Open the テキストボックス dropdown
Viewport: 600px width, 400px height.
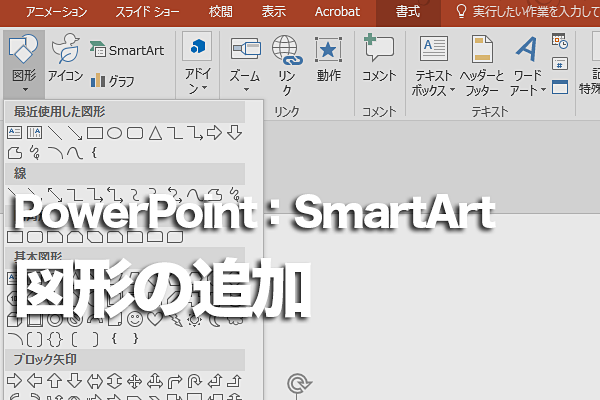click(433, 66)
